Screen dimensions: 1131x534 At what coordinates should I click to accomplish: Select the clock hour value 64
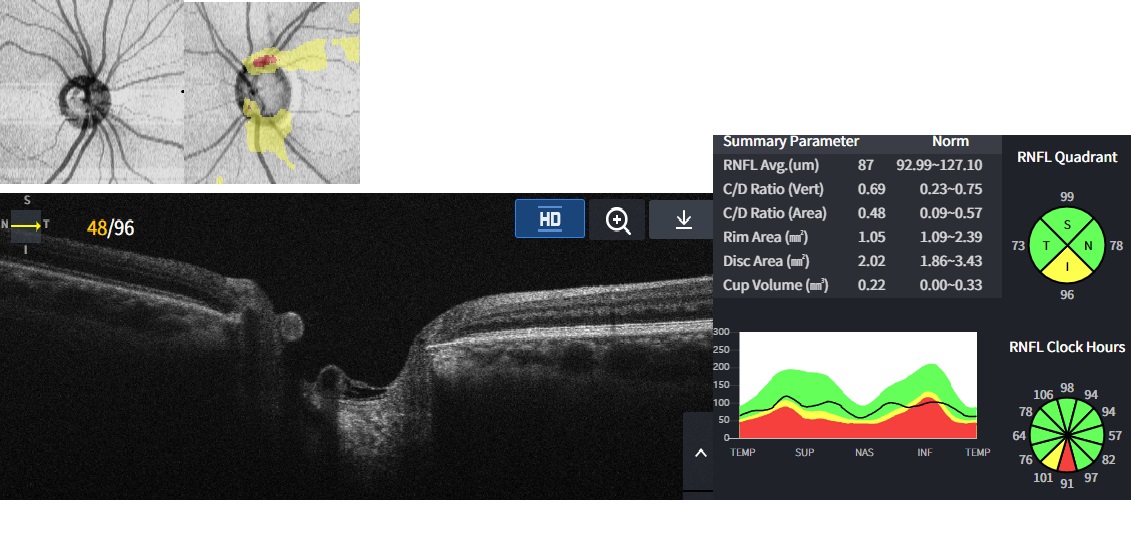[1019, 436]
